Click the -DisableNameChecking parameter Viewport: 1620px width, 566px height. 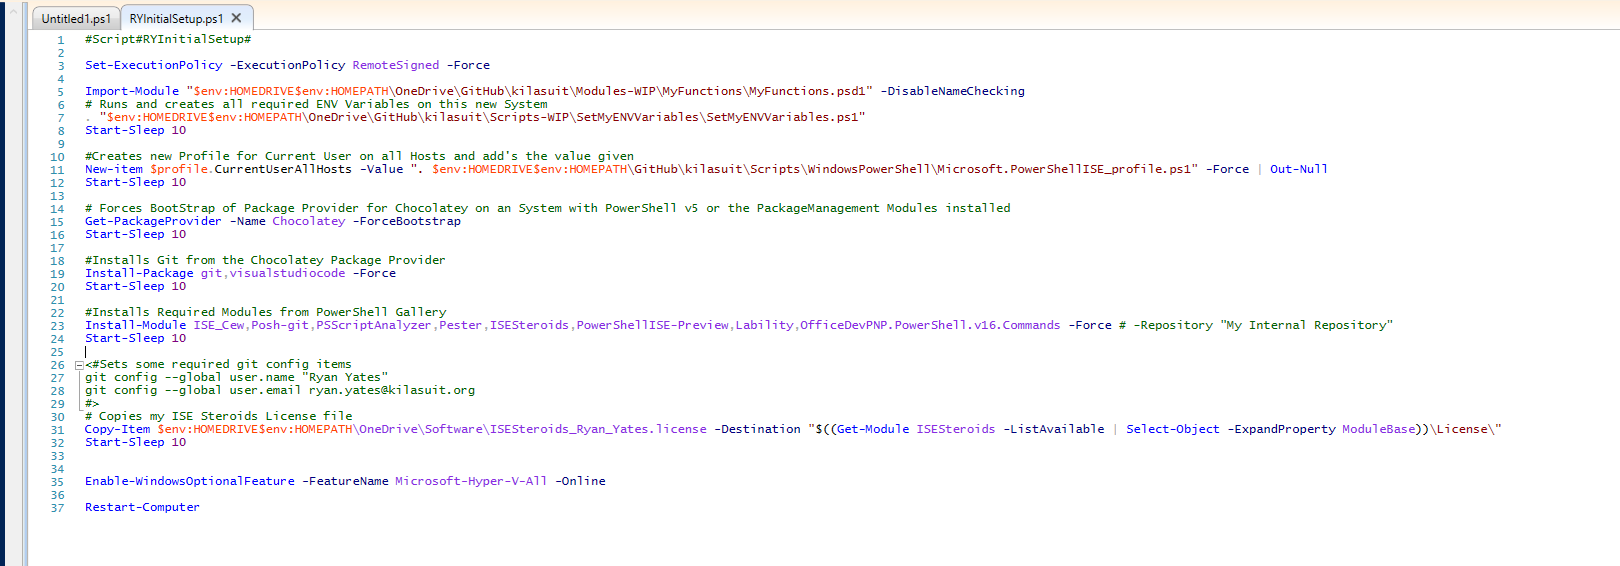tap(952, 91)
